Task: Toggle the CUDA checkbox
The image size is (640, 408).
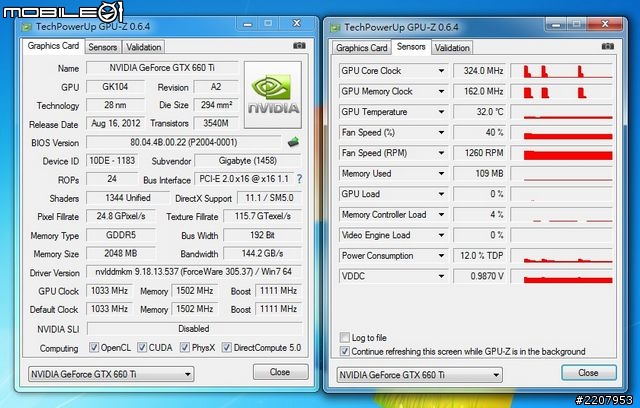Action: [142, 347]
